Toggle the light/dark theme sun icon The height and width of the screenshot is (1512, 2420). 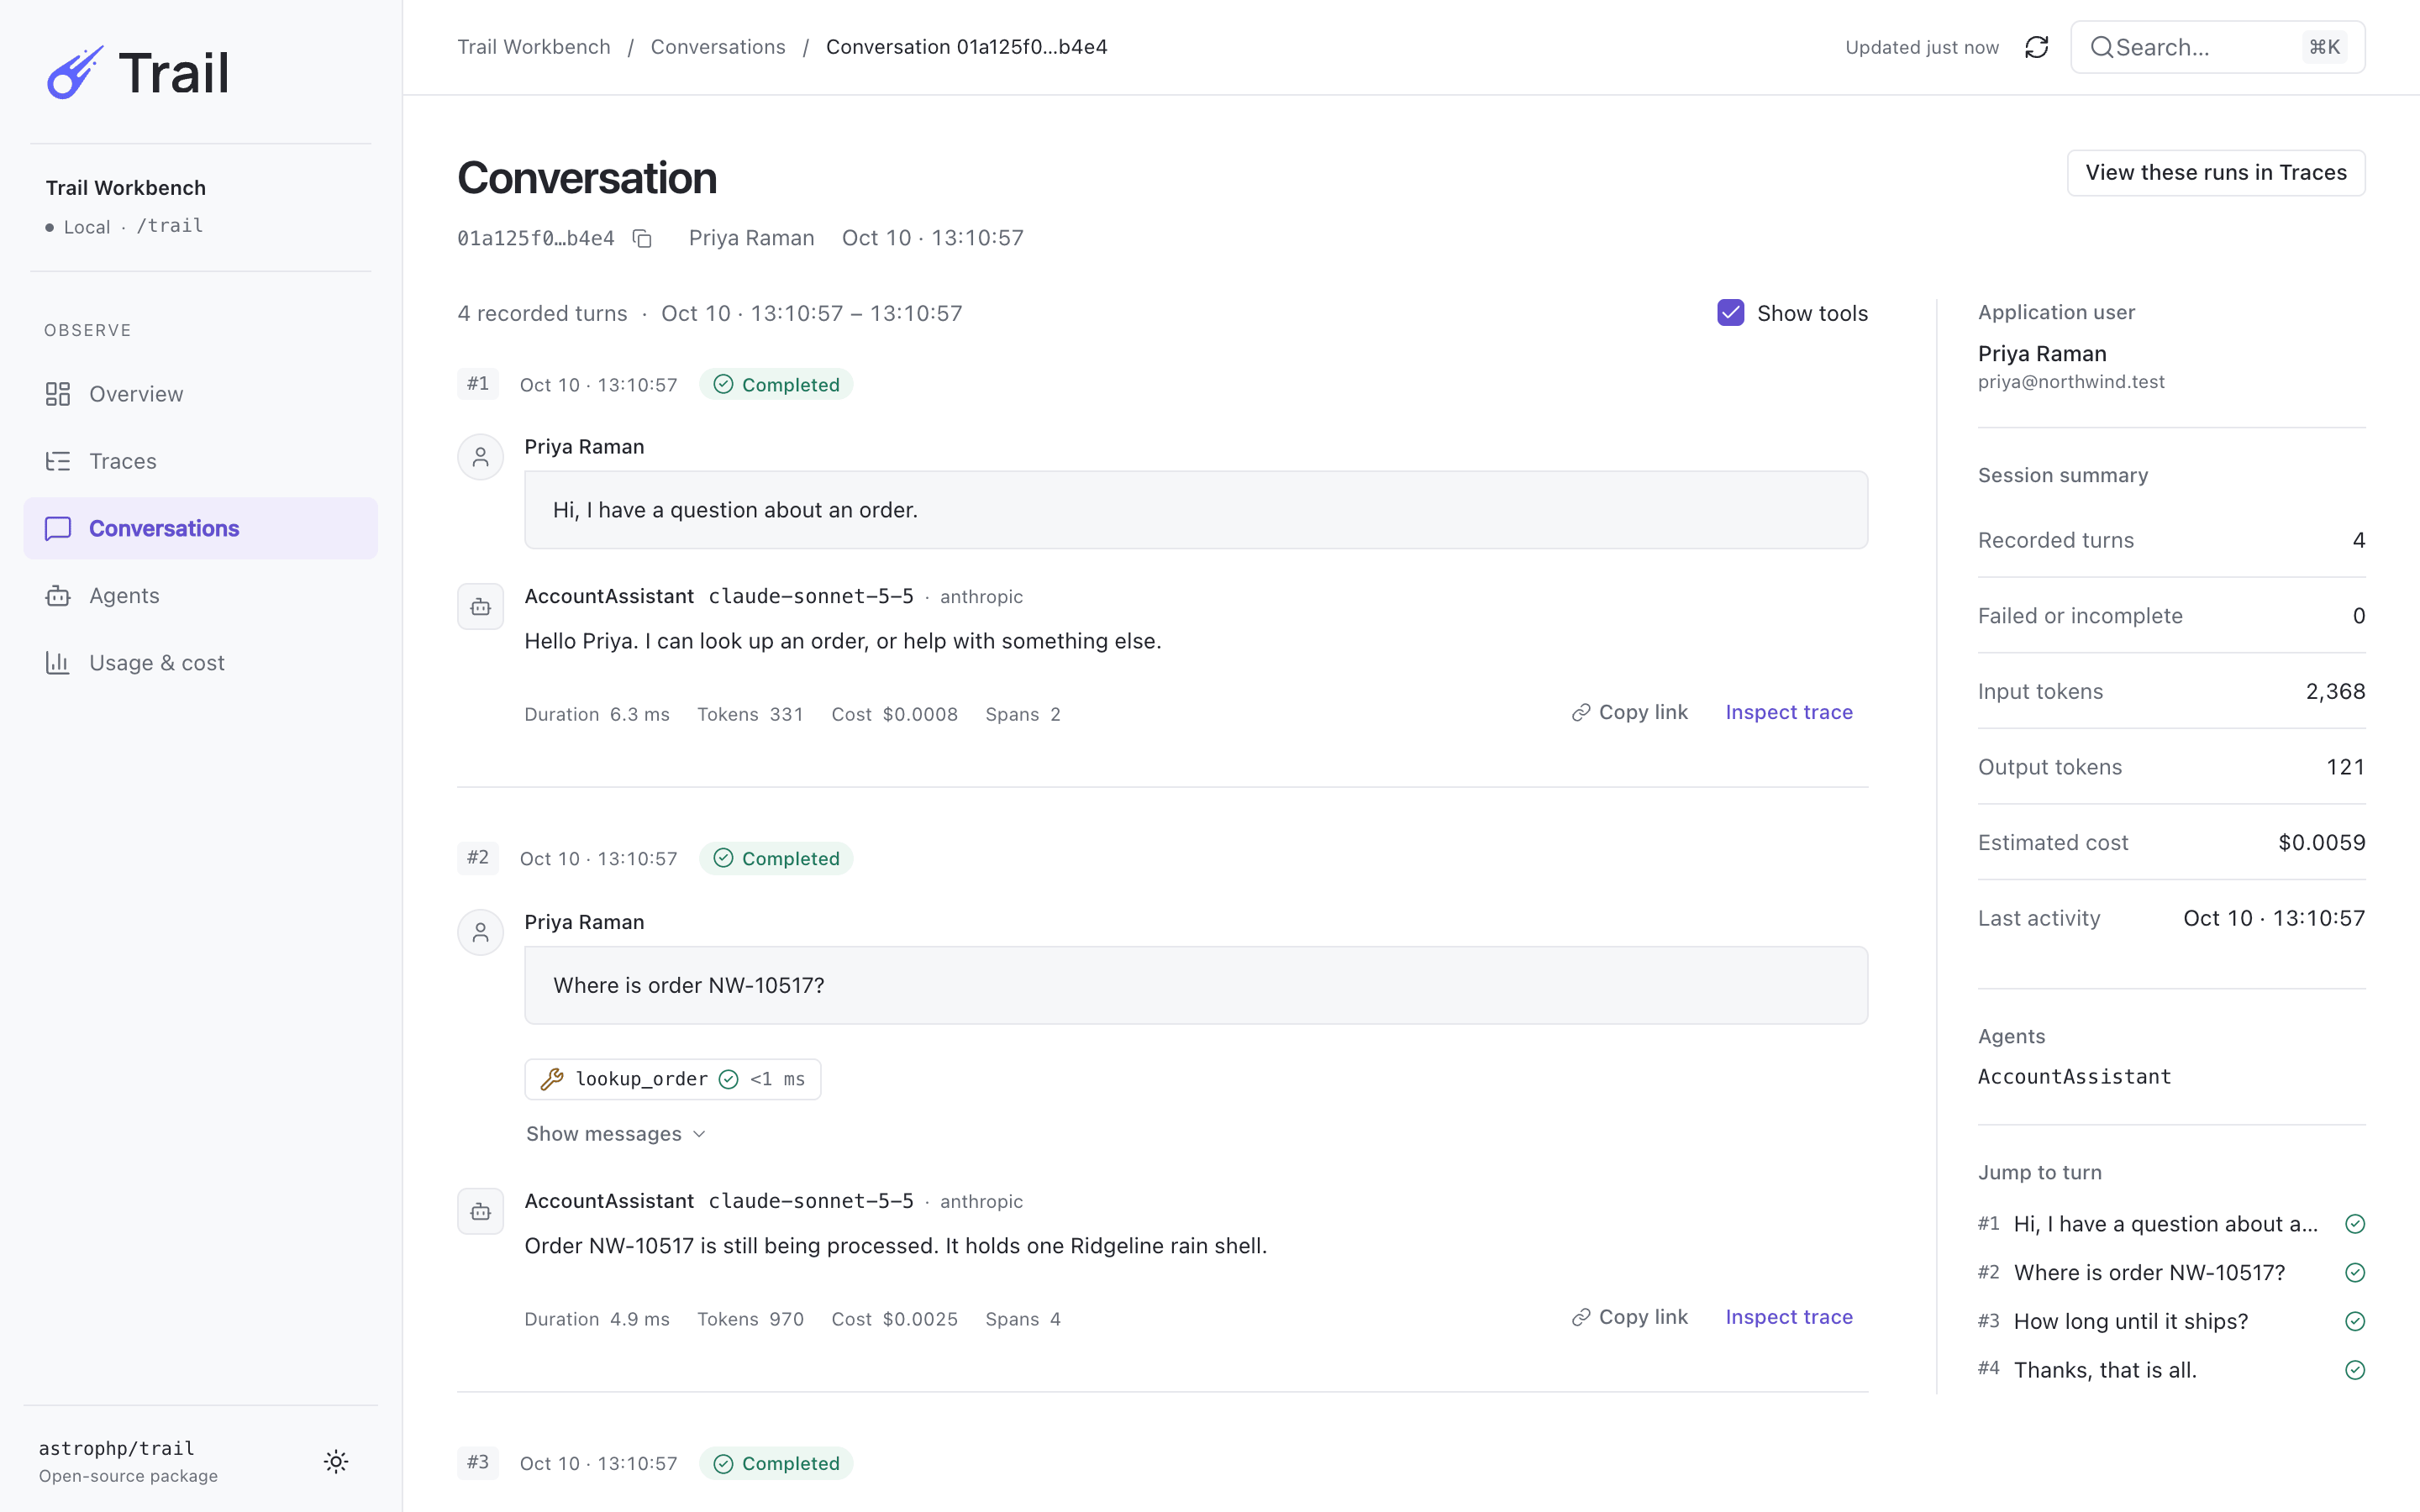pos(336,1461)
